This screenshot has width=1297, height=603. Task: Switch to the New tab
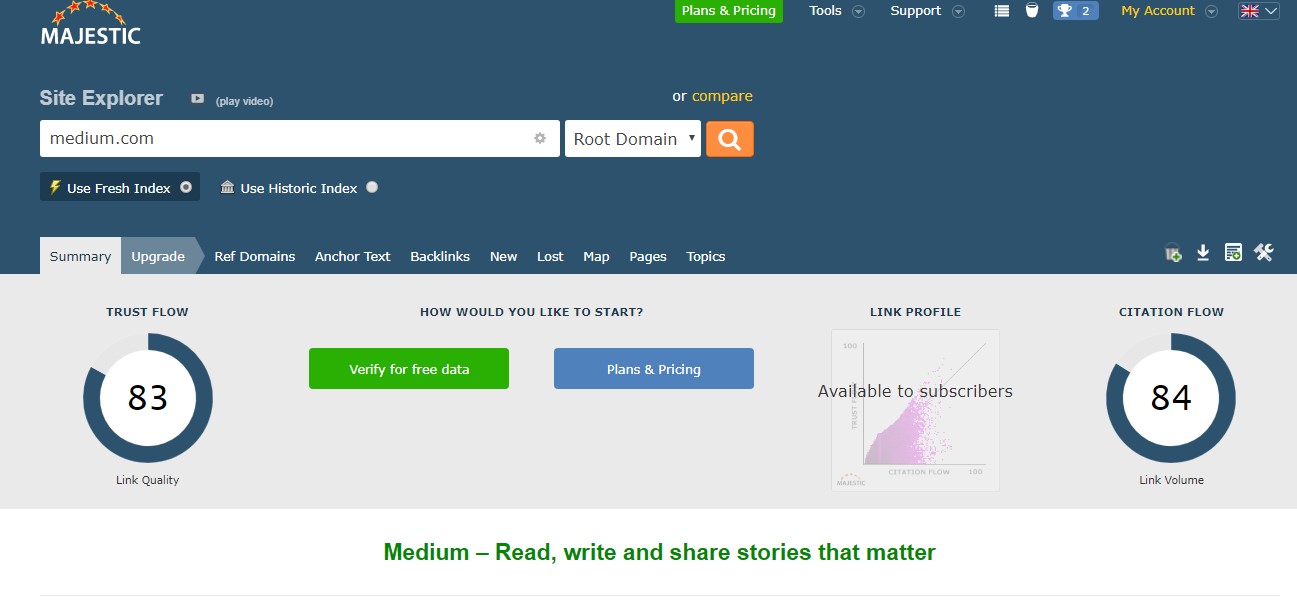(503, 256)
